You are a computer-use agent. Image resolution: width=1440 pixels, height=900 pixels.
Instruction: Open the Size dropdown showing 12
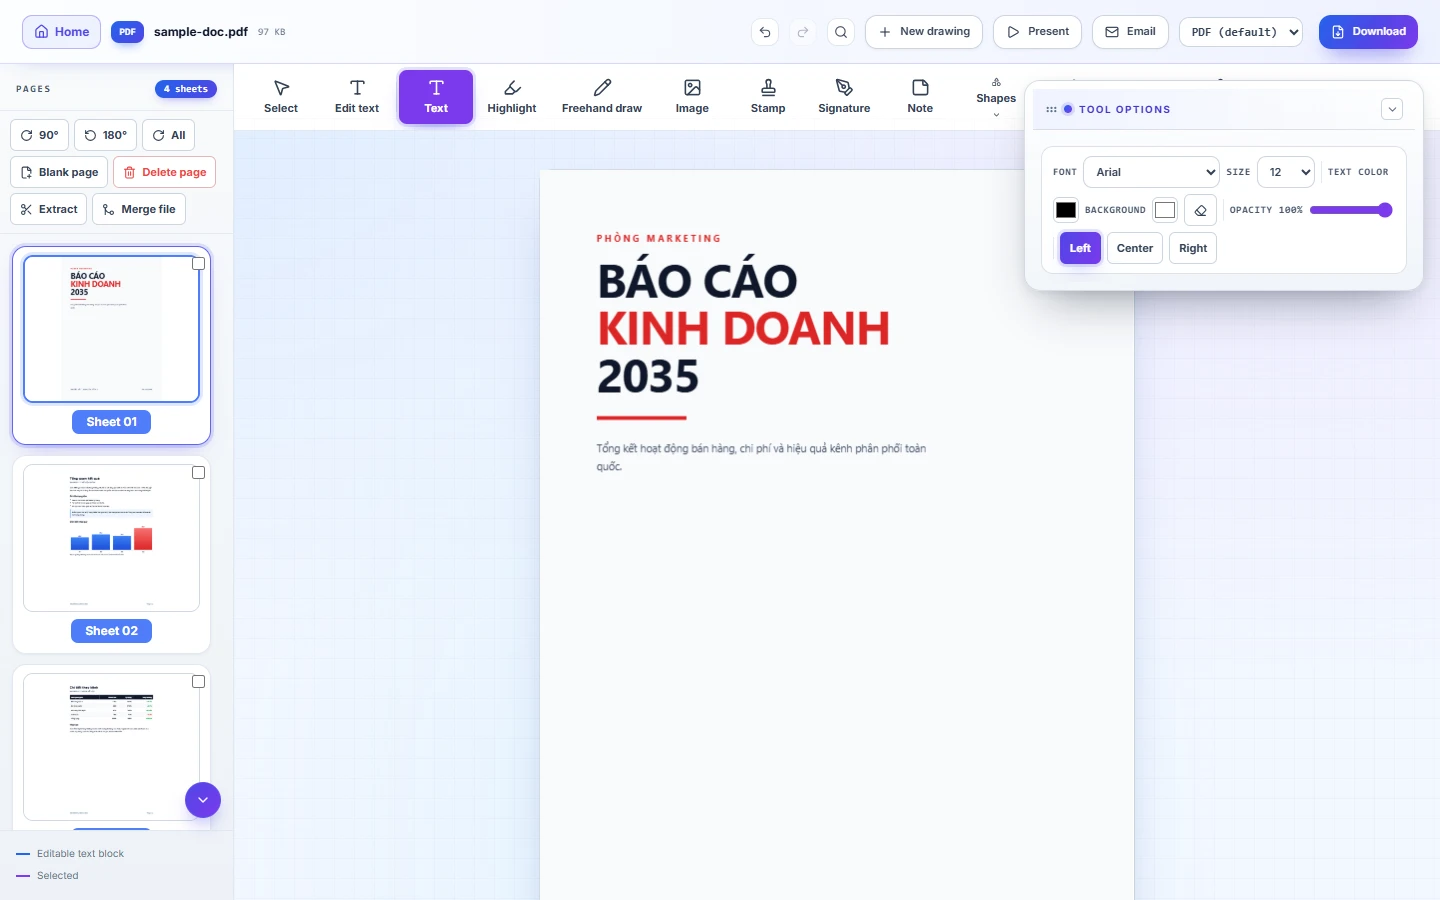(1286, 172)
